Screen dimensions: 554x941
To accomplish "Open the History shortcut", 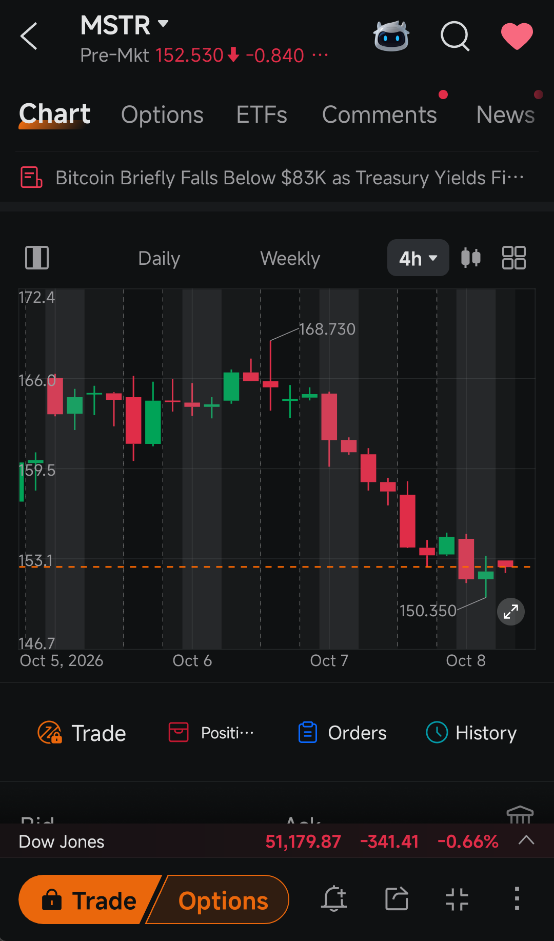I will click(471, 733).
